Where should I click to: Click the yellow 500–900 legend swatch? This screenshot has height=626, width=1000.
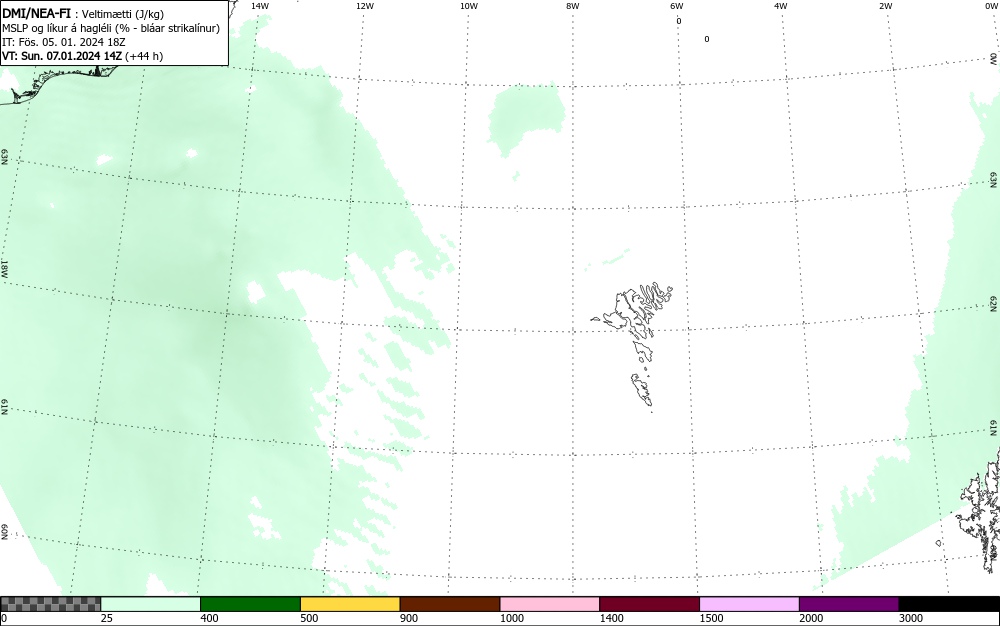pos(350,604)
